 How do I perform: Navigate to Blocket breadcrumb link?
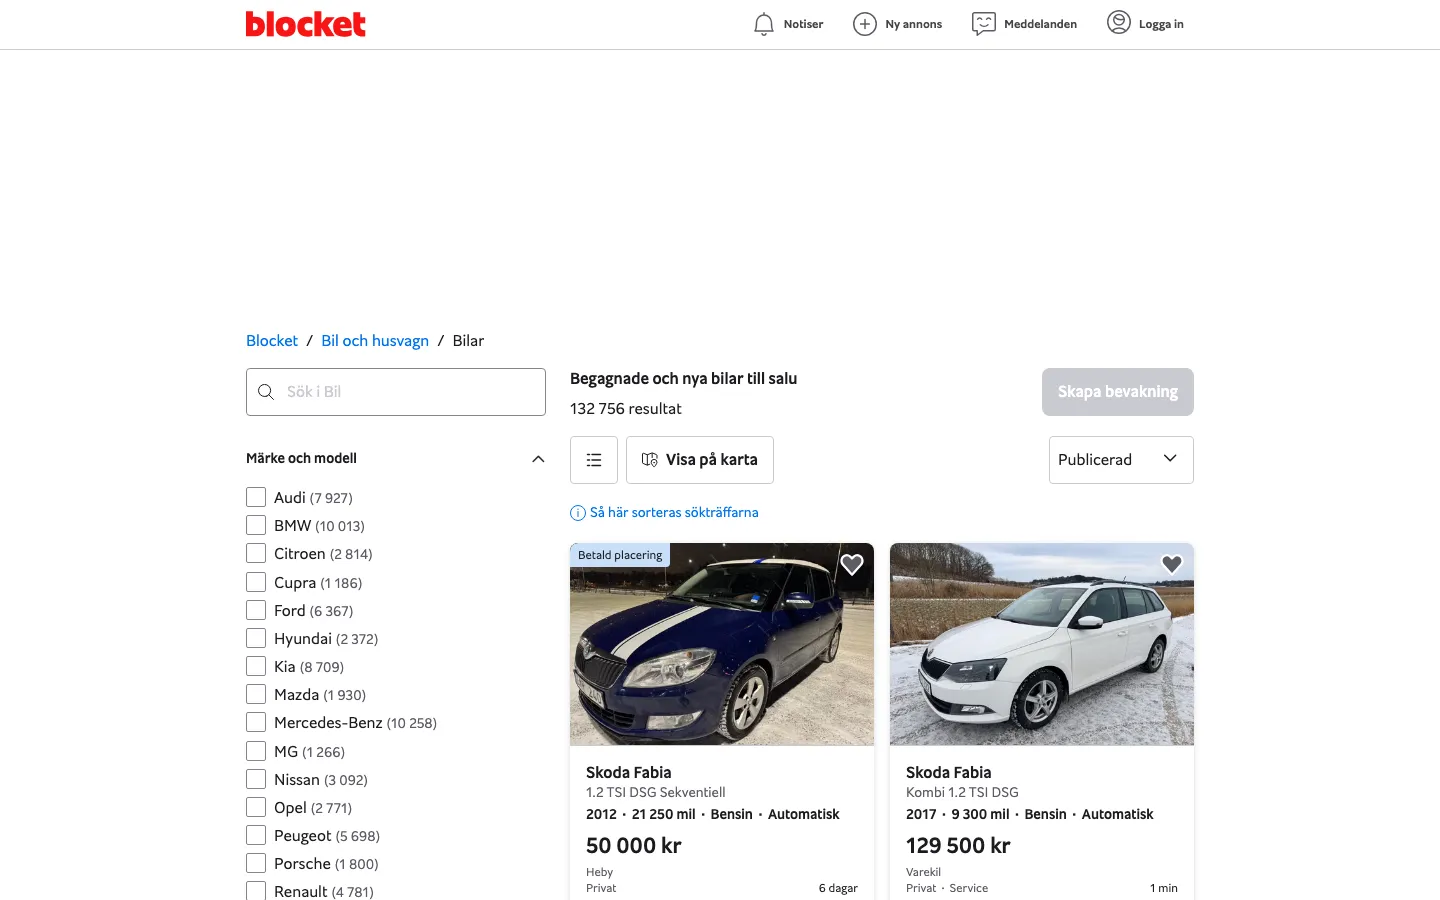[272, 341]
